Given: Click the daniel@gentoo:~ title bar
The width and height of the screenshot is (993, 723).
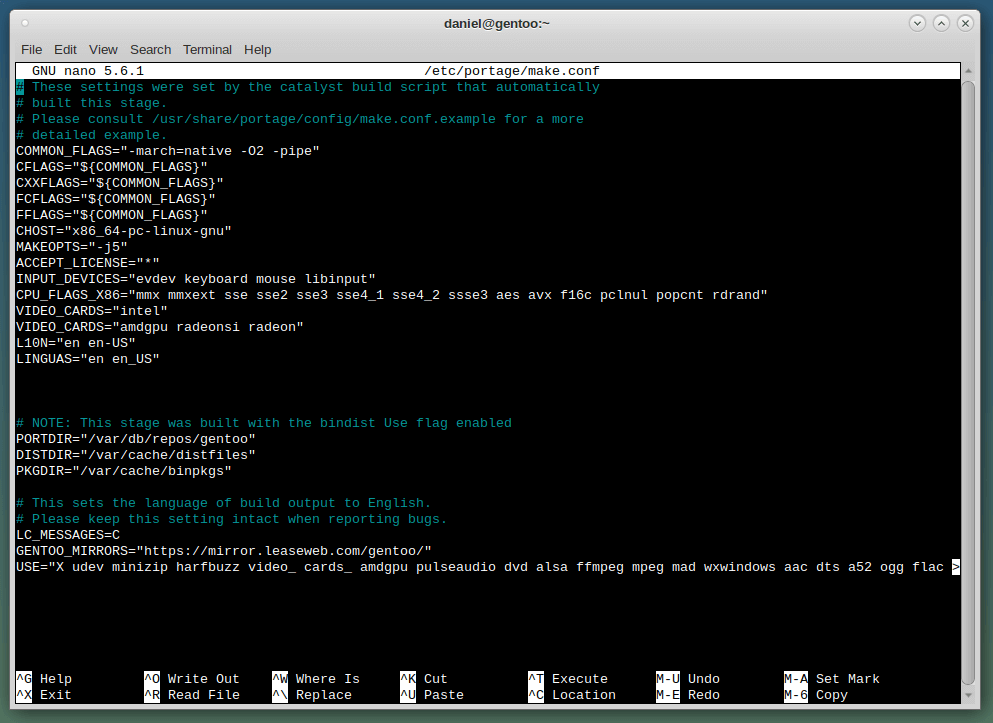Looking at the screenshot, I should point(496,23).
